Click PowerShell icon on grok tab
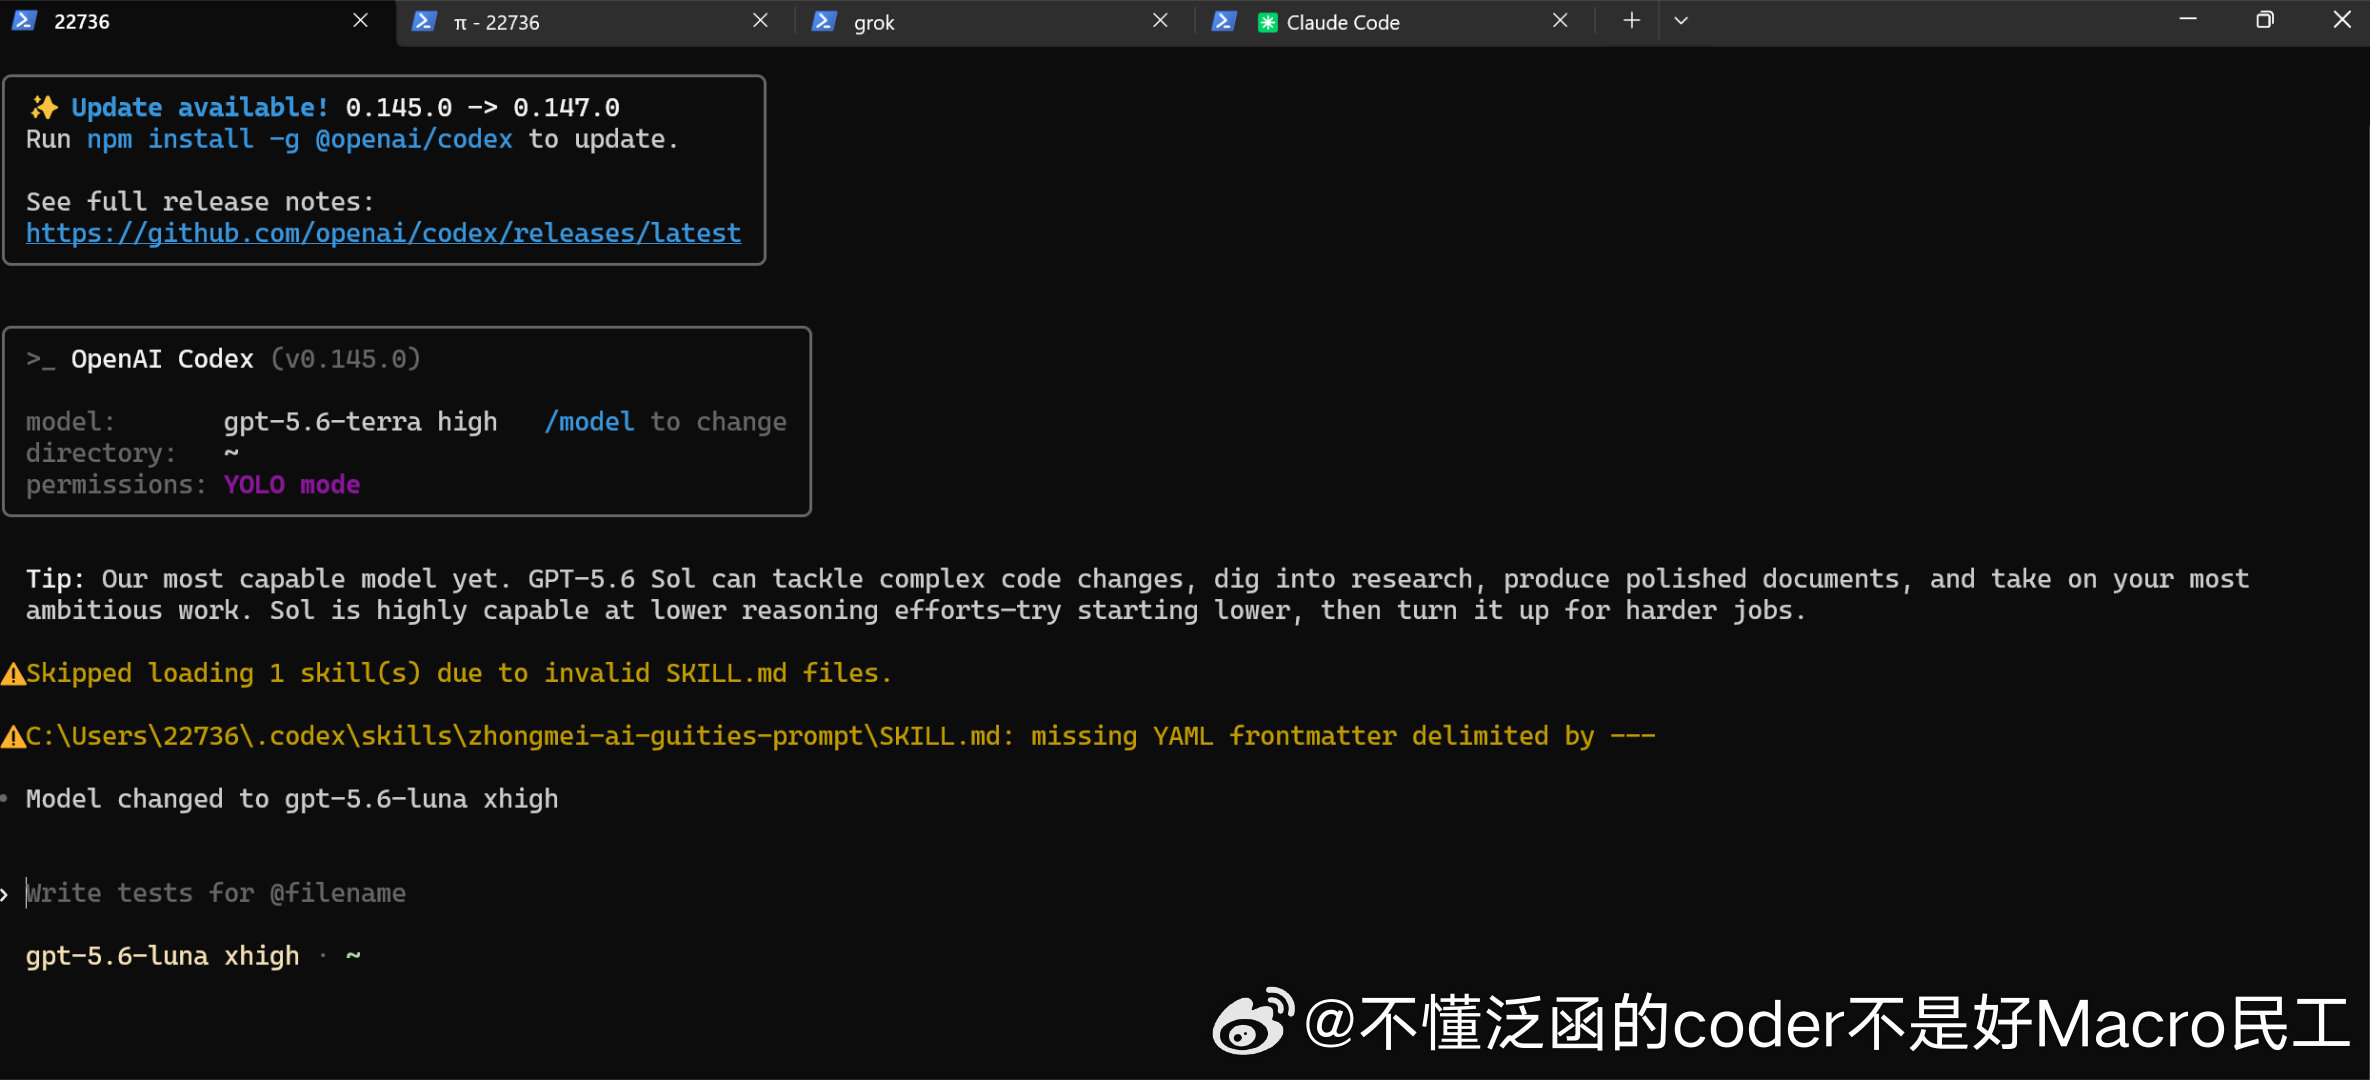 (823, 21)
